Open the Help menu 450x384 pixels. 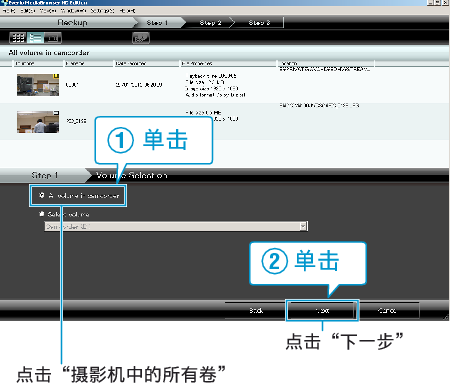point(127,11)
